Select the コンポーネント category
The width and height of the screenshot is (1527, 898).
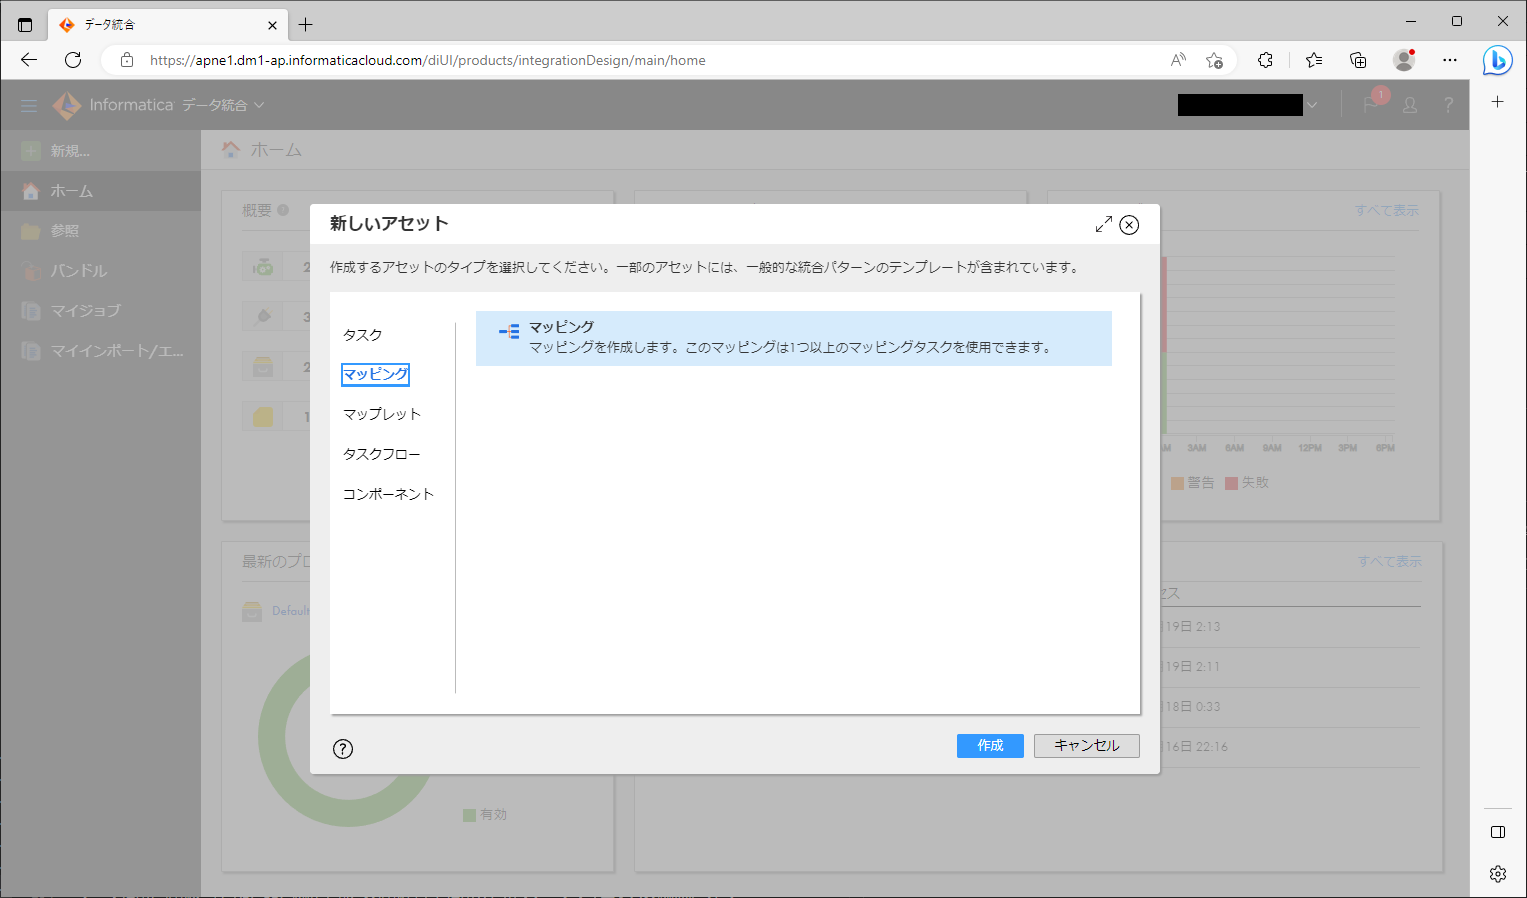coord(388,493)
